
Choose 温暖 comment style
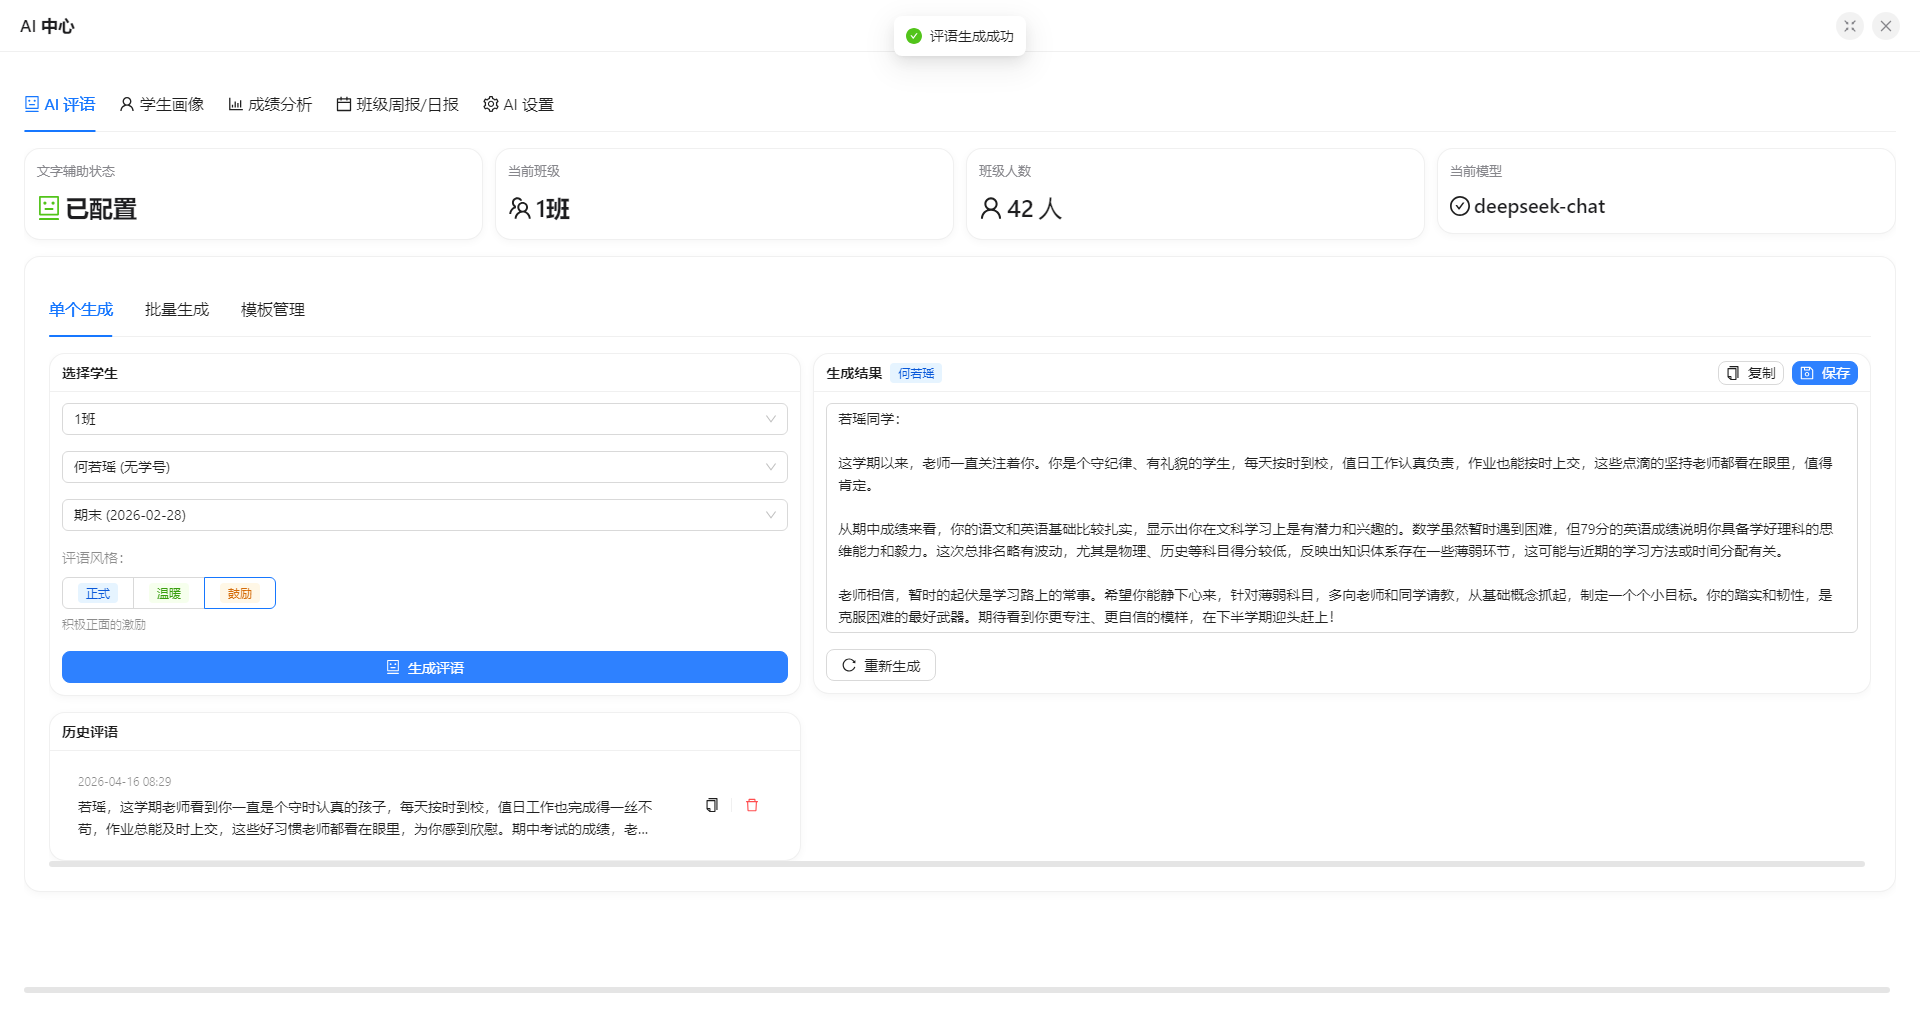click(169, 593)
